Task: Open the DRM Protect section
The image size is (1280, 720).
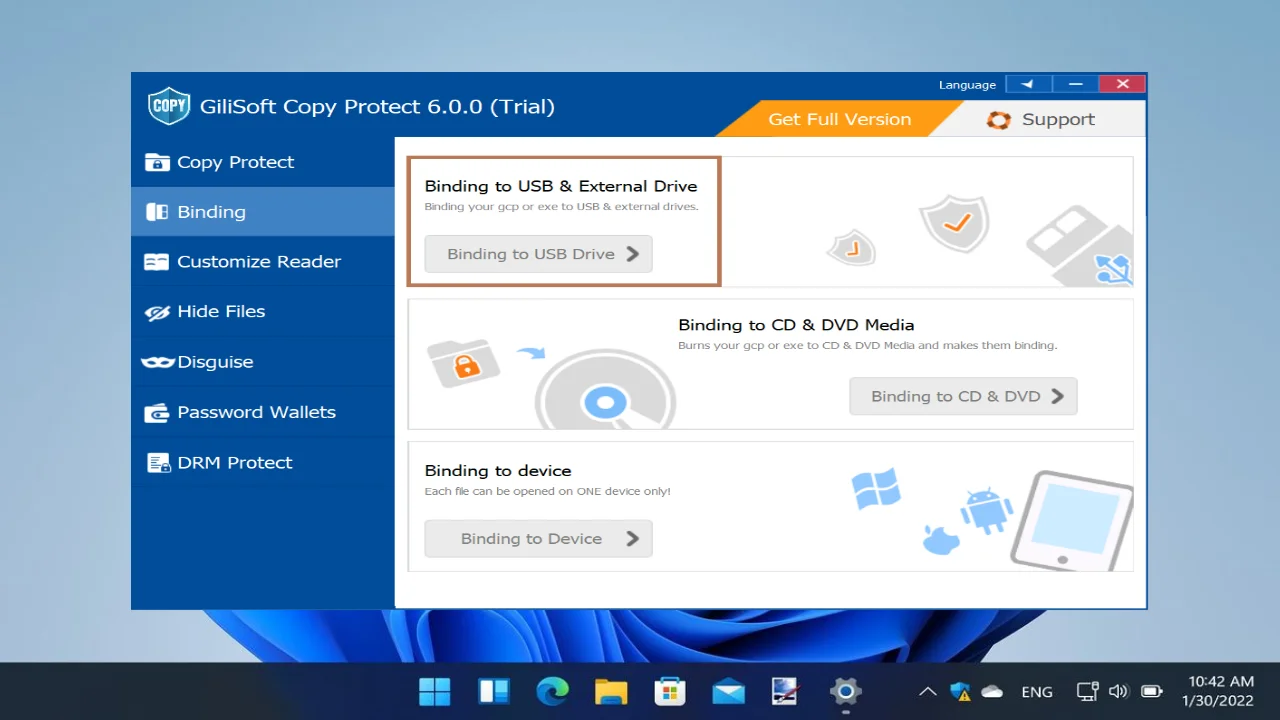Action: click(263, 462)
